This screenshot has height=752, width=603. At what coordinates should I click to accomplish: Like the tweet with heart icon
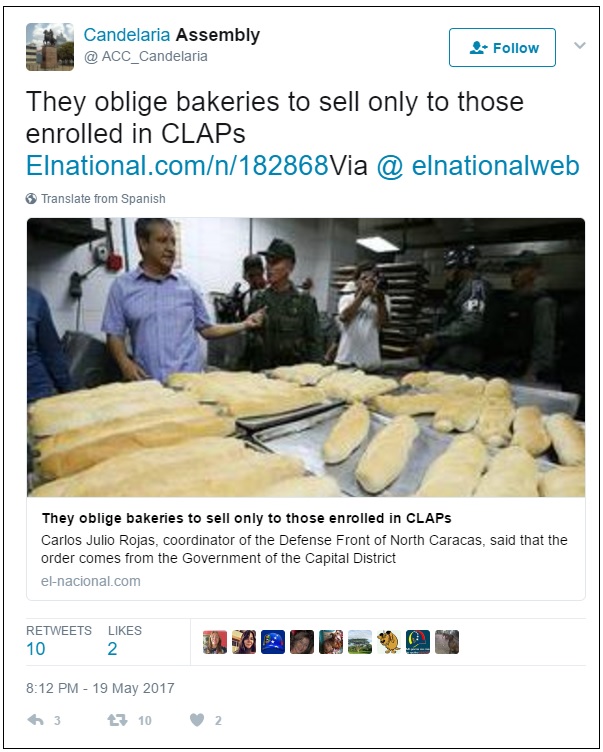click(197, 720)
